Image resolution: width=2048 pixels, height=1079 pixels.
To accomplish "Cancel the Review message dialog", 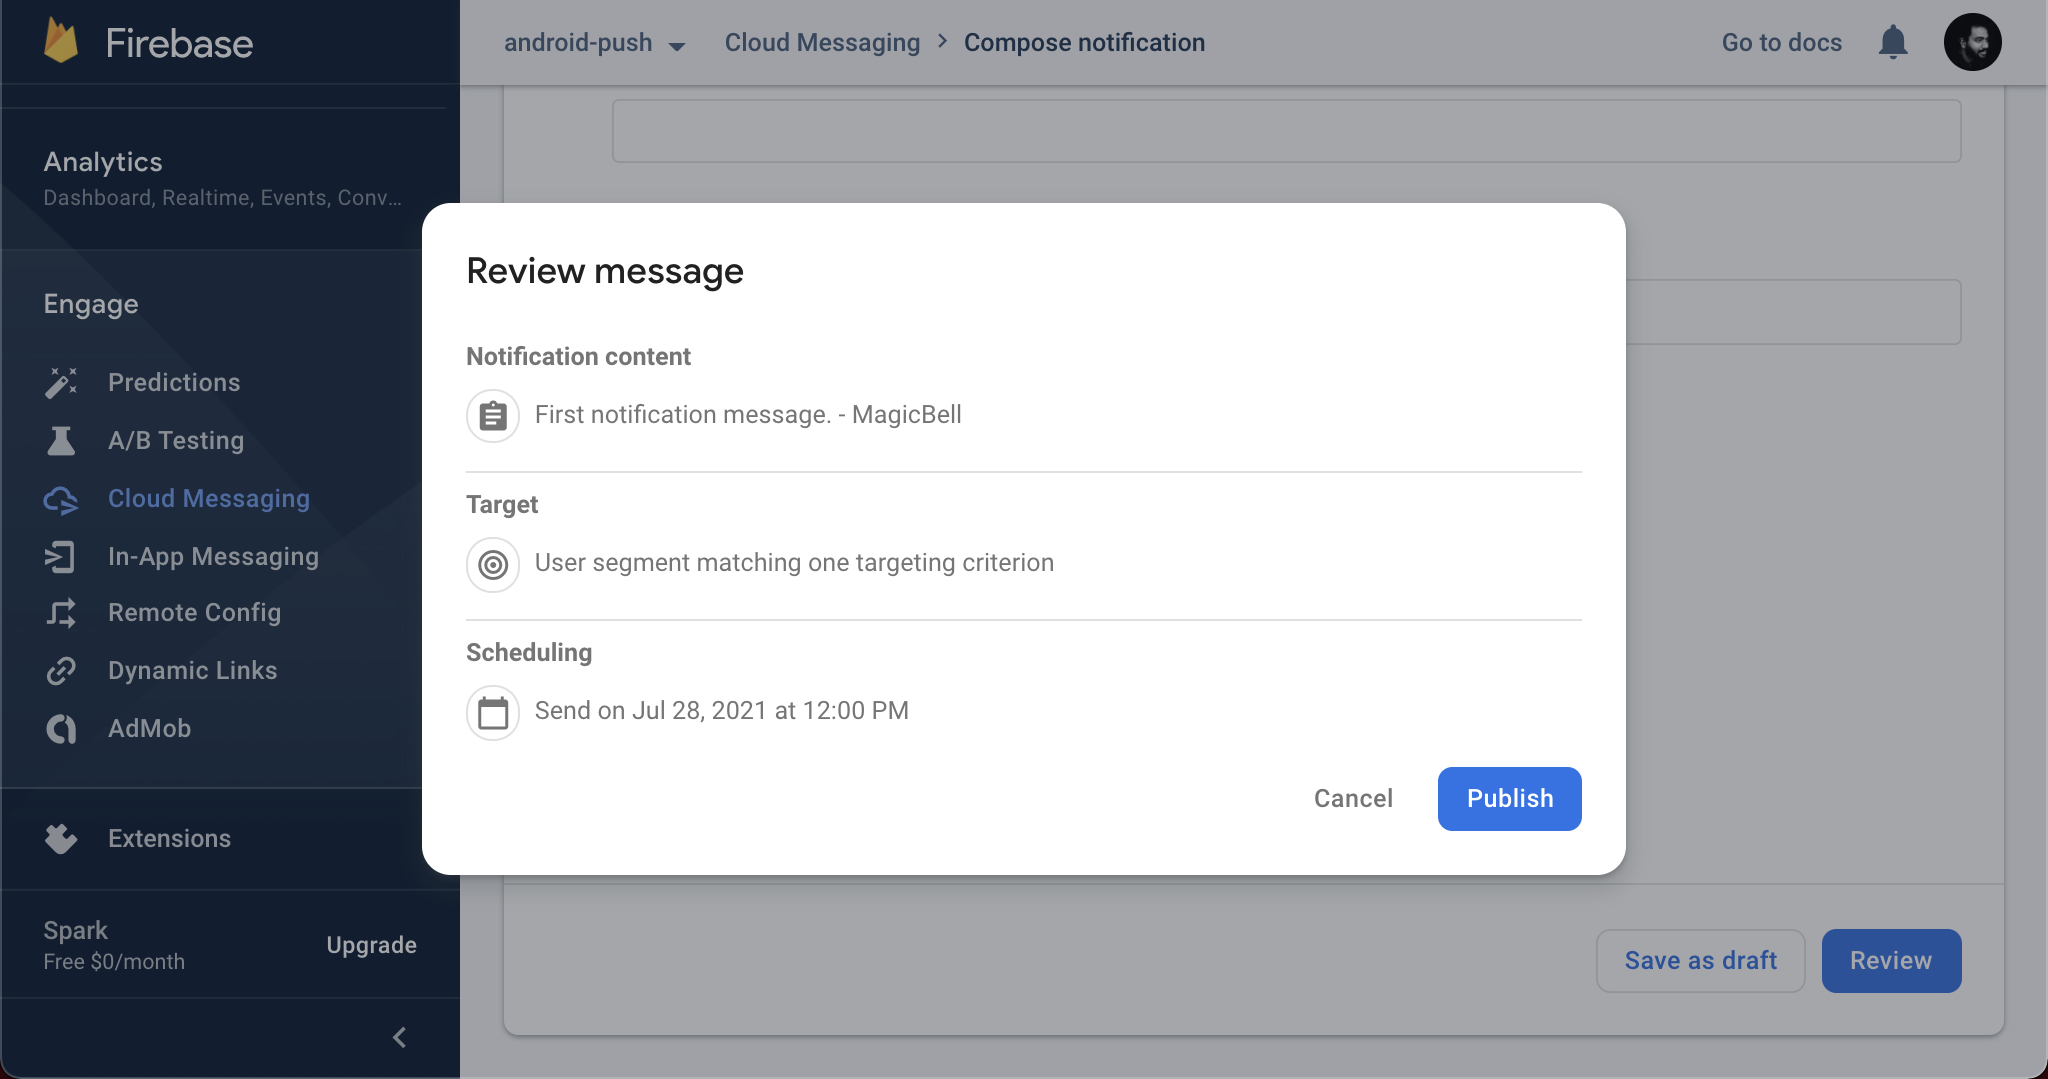I will pos(1352,798).
